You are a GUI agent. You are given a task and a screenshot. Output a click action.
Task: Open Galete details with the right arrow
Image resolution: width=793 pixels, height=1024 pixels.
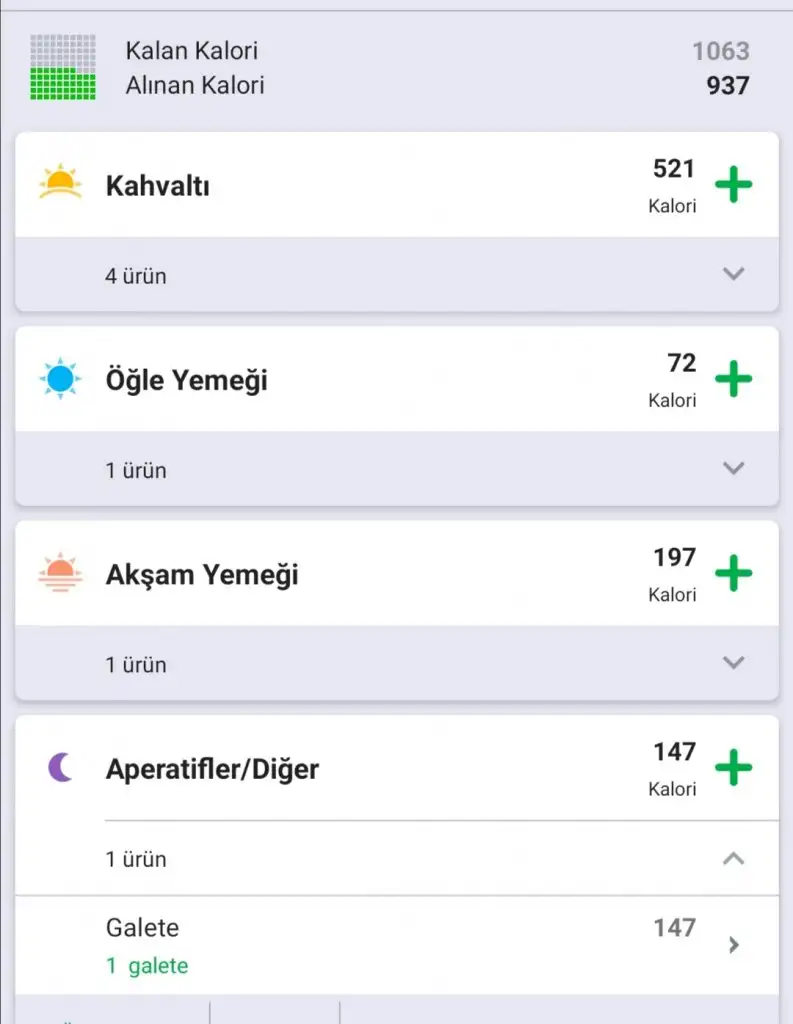coord(734,945)
